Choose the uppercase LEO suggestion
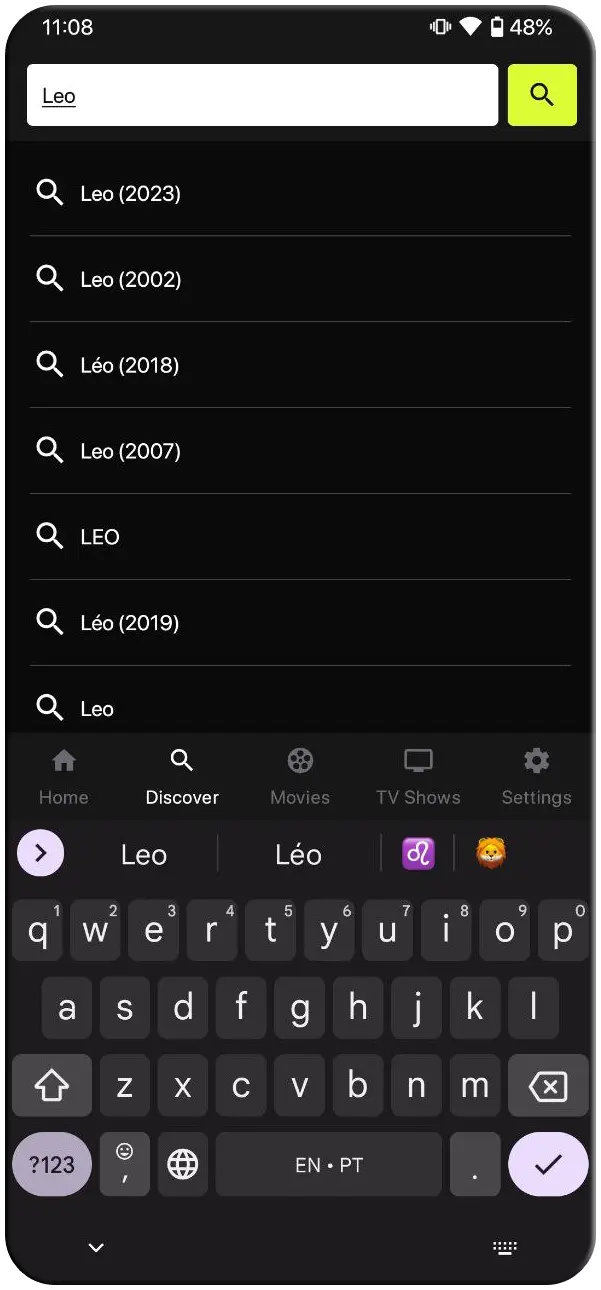 [x=100, y=537]
